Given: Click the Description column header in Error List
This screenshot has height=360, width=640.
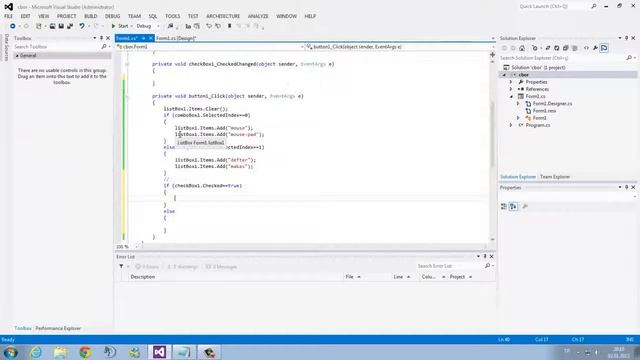Looking at the screenshot, I should pyautogui.click(x=143, y=277).
